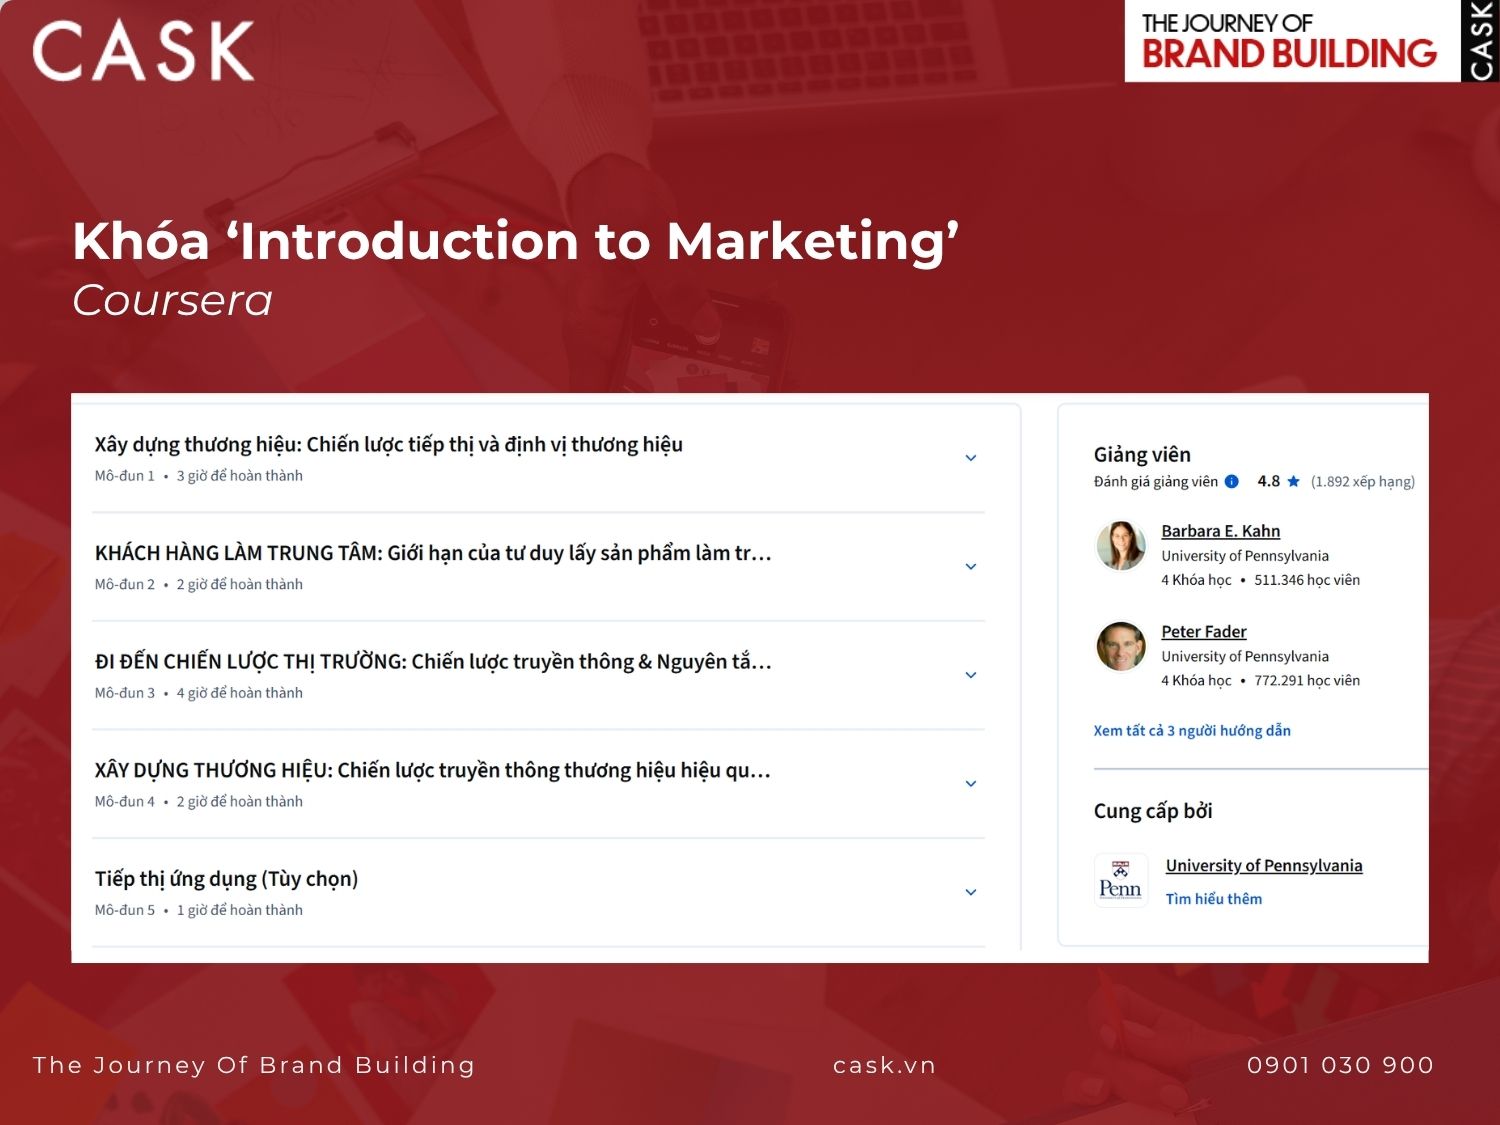Open Peter Fader profile photo
This screenshot has height=1125, width=1500.
pos(1121,646)
